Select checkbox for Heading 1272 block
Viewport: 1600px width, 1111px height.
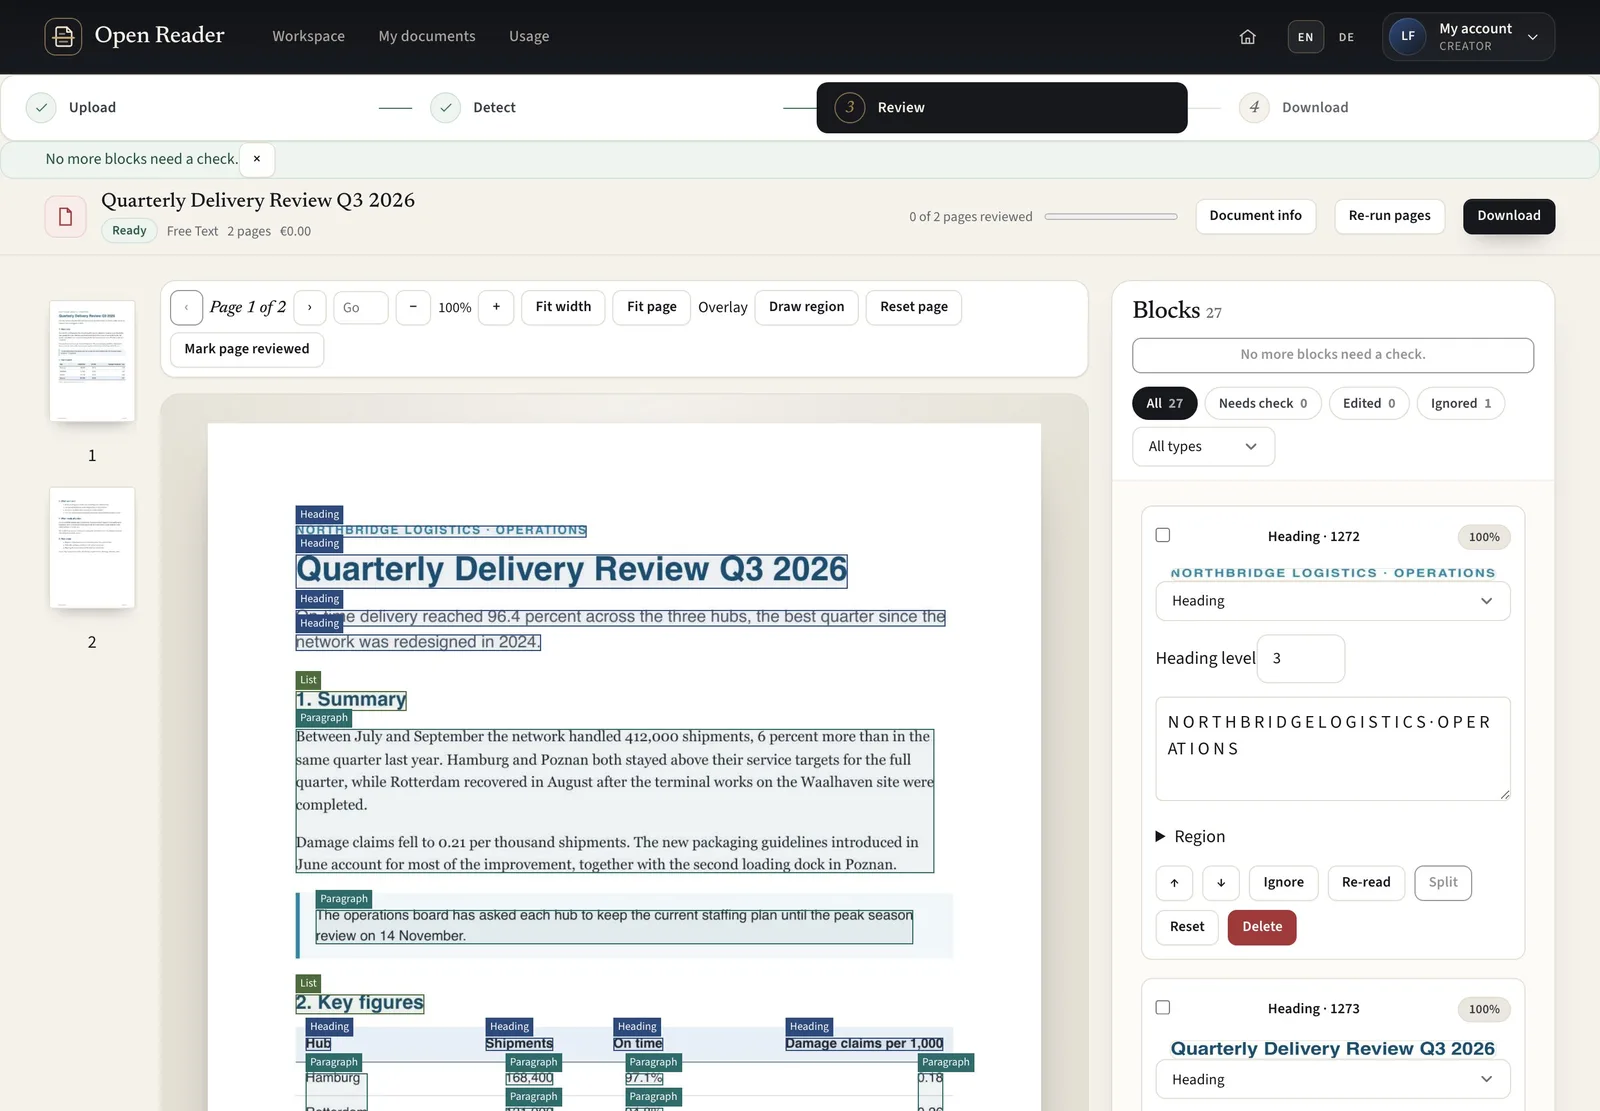(x=1163, y=535)
